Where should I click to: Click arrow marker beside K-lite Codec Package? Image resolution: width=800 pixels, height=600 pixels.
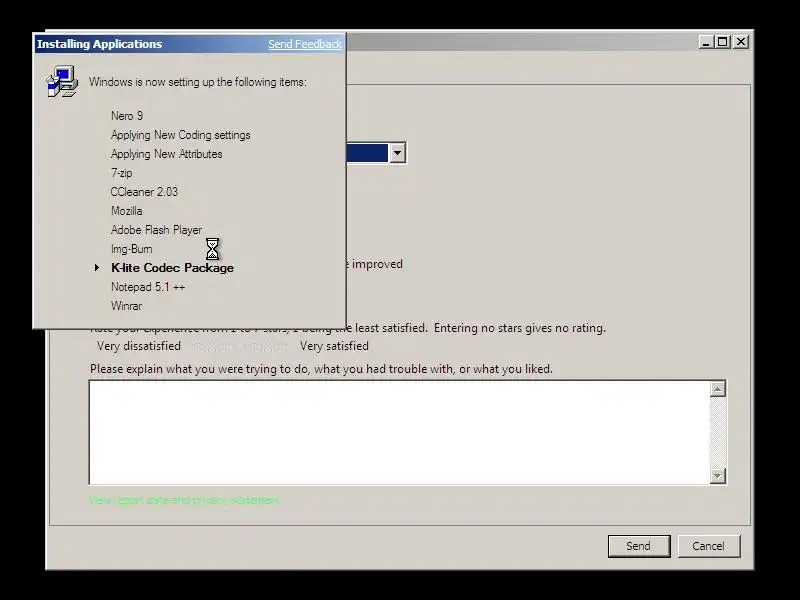pyautogui.click(x=96, y=267)
